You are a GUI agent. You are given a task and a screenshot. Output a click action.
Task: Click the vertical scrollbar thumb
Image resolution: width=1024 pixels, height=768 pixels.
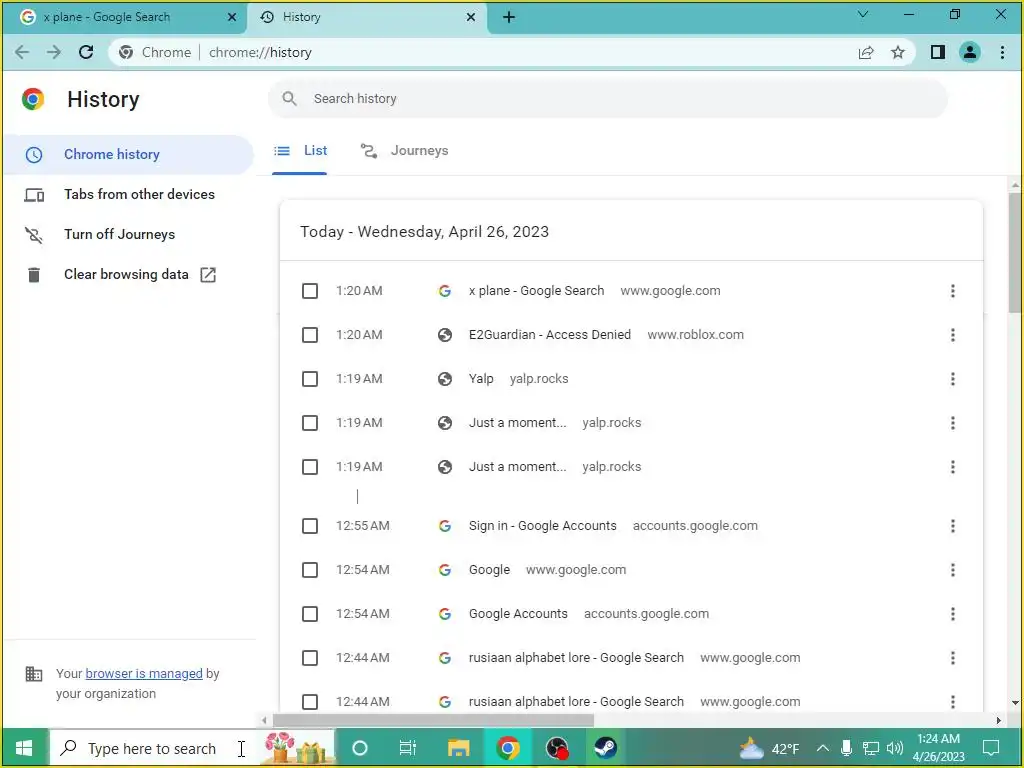pyautogui.click(x=1015, y=253)
